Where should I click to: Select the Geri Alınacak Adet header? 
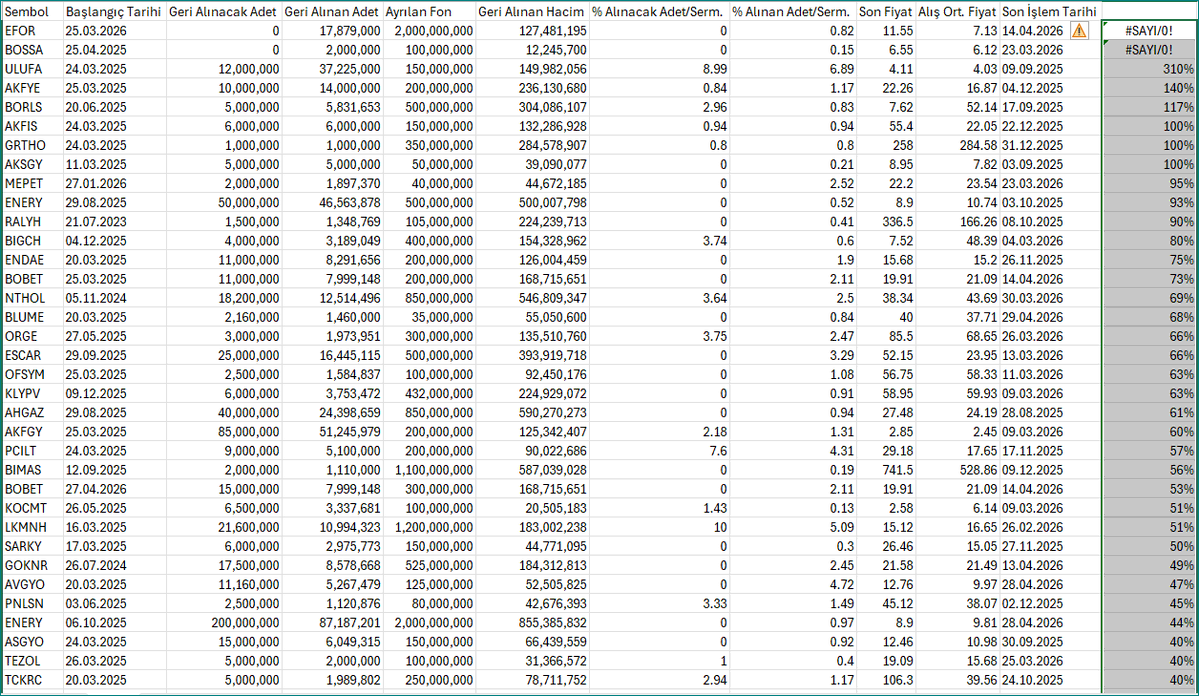tap(223, 11)
